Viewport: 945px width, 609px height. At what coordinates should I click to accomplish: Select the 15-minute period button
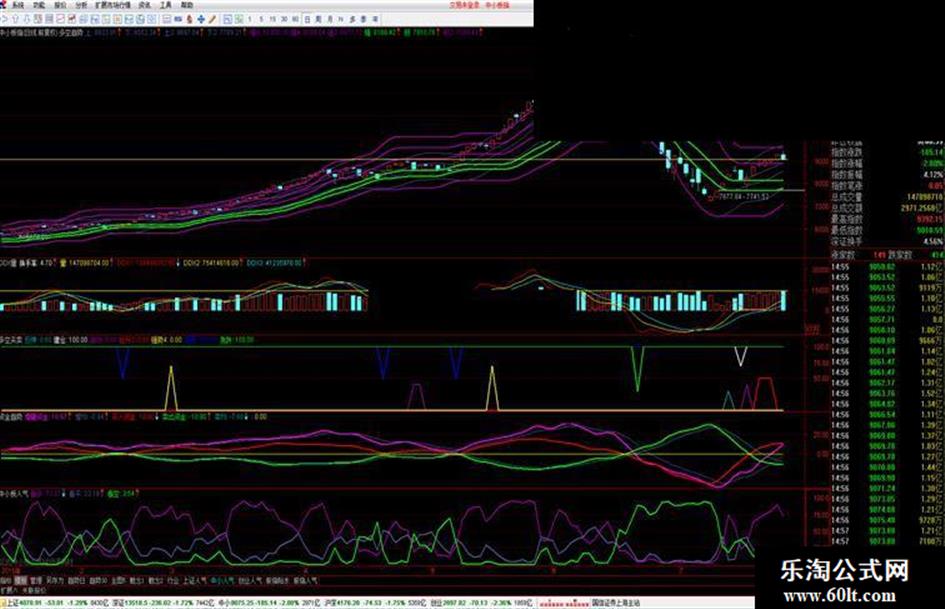(x=272, y=19)
